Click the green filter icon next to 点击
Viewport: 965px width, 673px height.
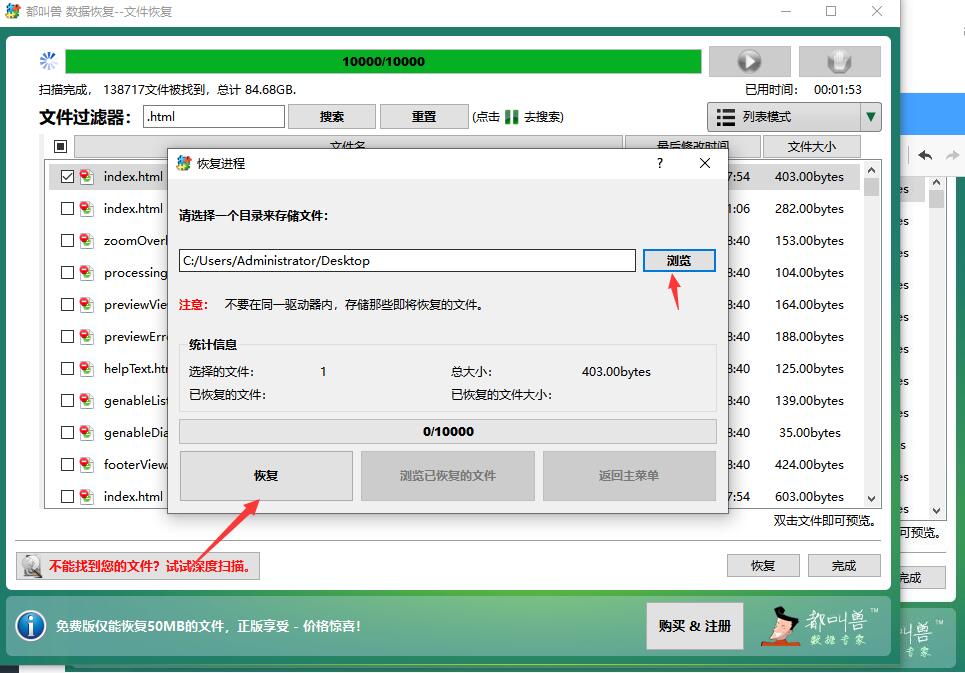(511, 117)
